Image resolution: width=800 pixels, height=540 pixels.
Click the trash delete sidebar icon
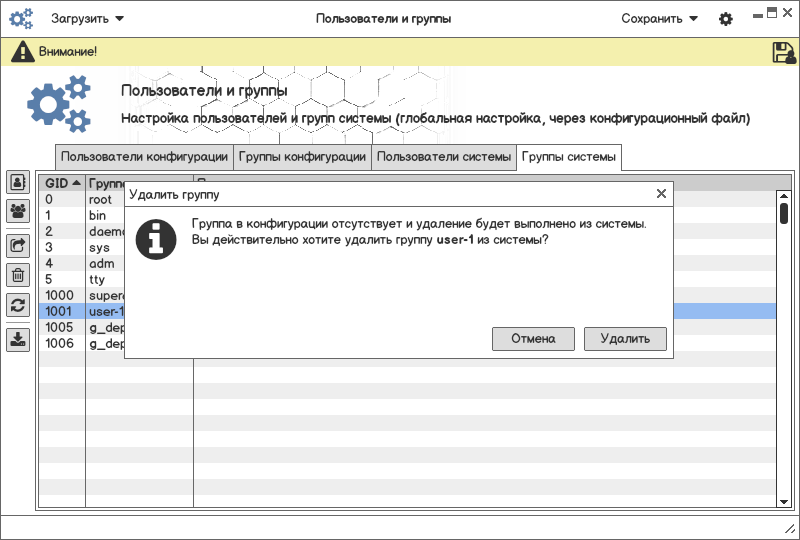click(18, 276)
